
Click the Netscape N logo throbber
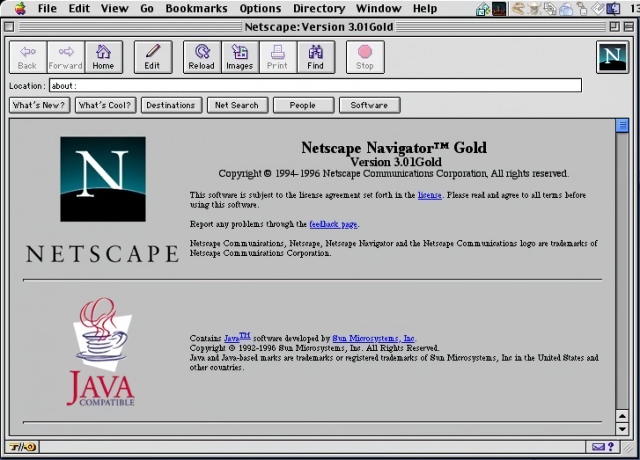click(612, 58)
